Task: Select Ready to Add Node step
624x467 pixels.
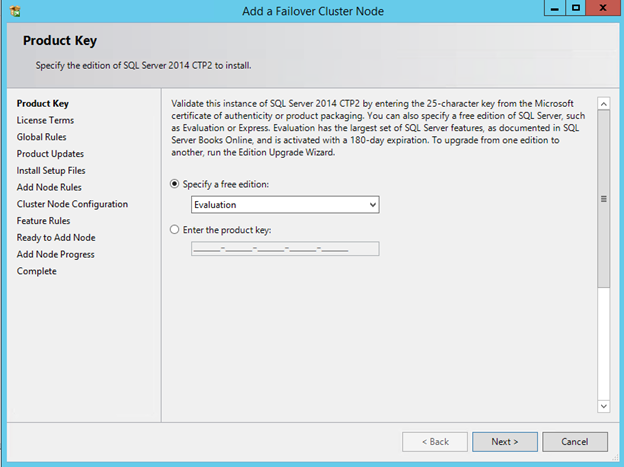Action: pos(56,238)
